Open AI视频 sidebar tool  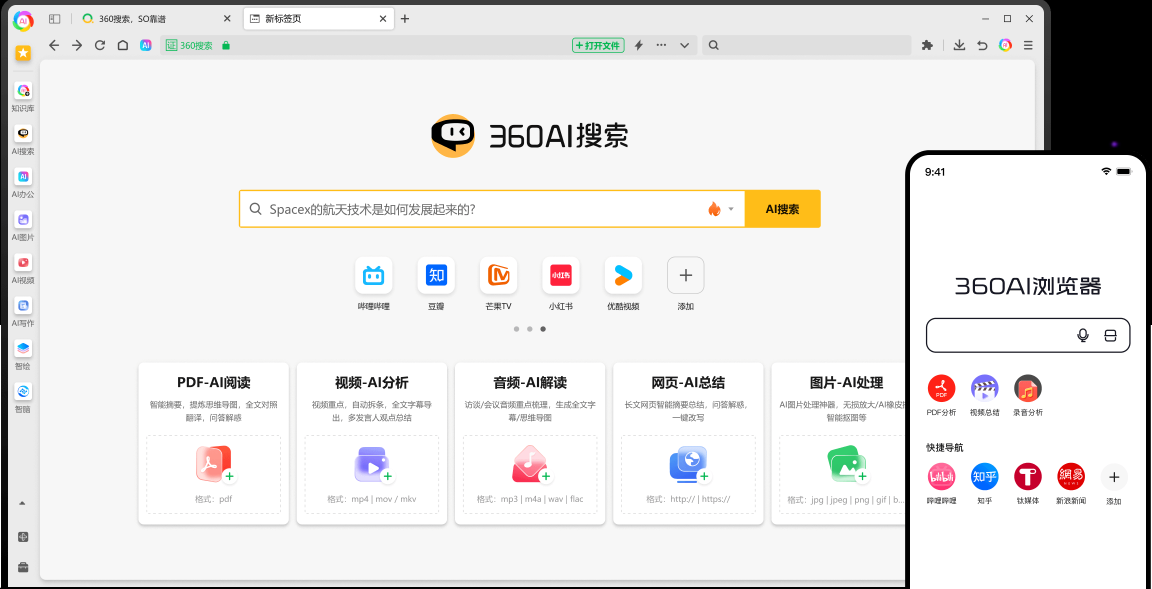click(x=24, y=268)
